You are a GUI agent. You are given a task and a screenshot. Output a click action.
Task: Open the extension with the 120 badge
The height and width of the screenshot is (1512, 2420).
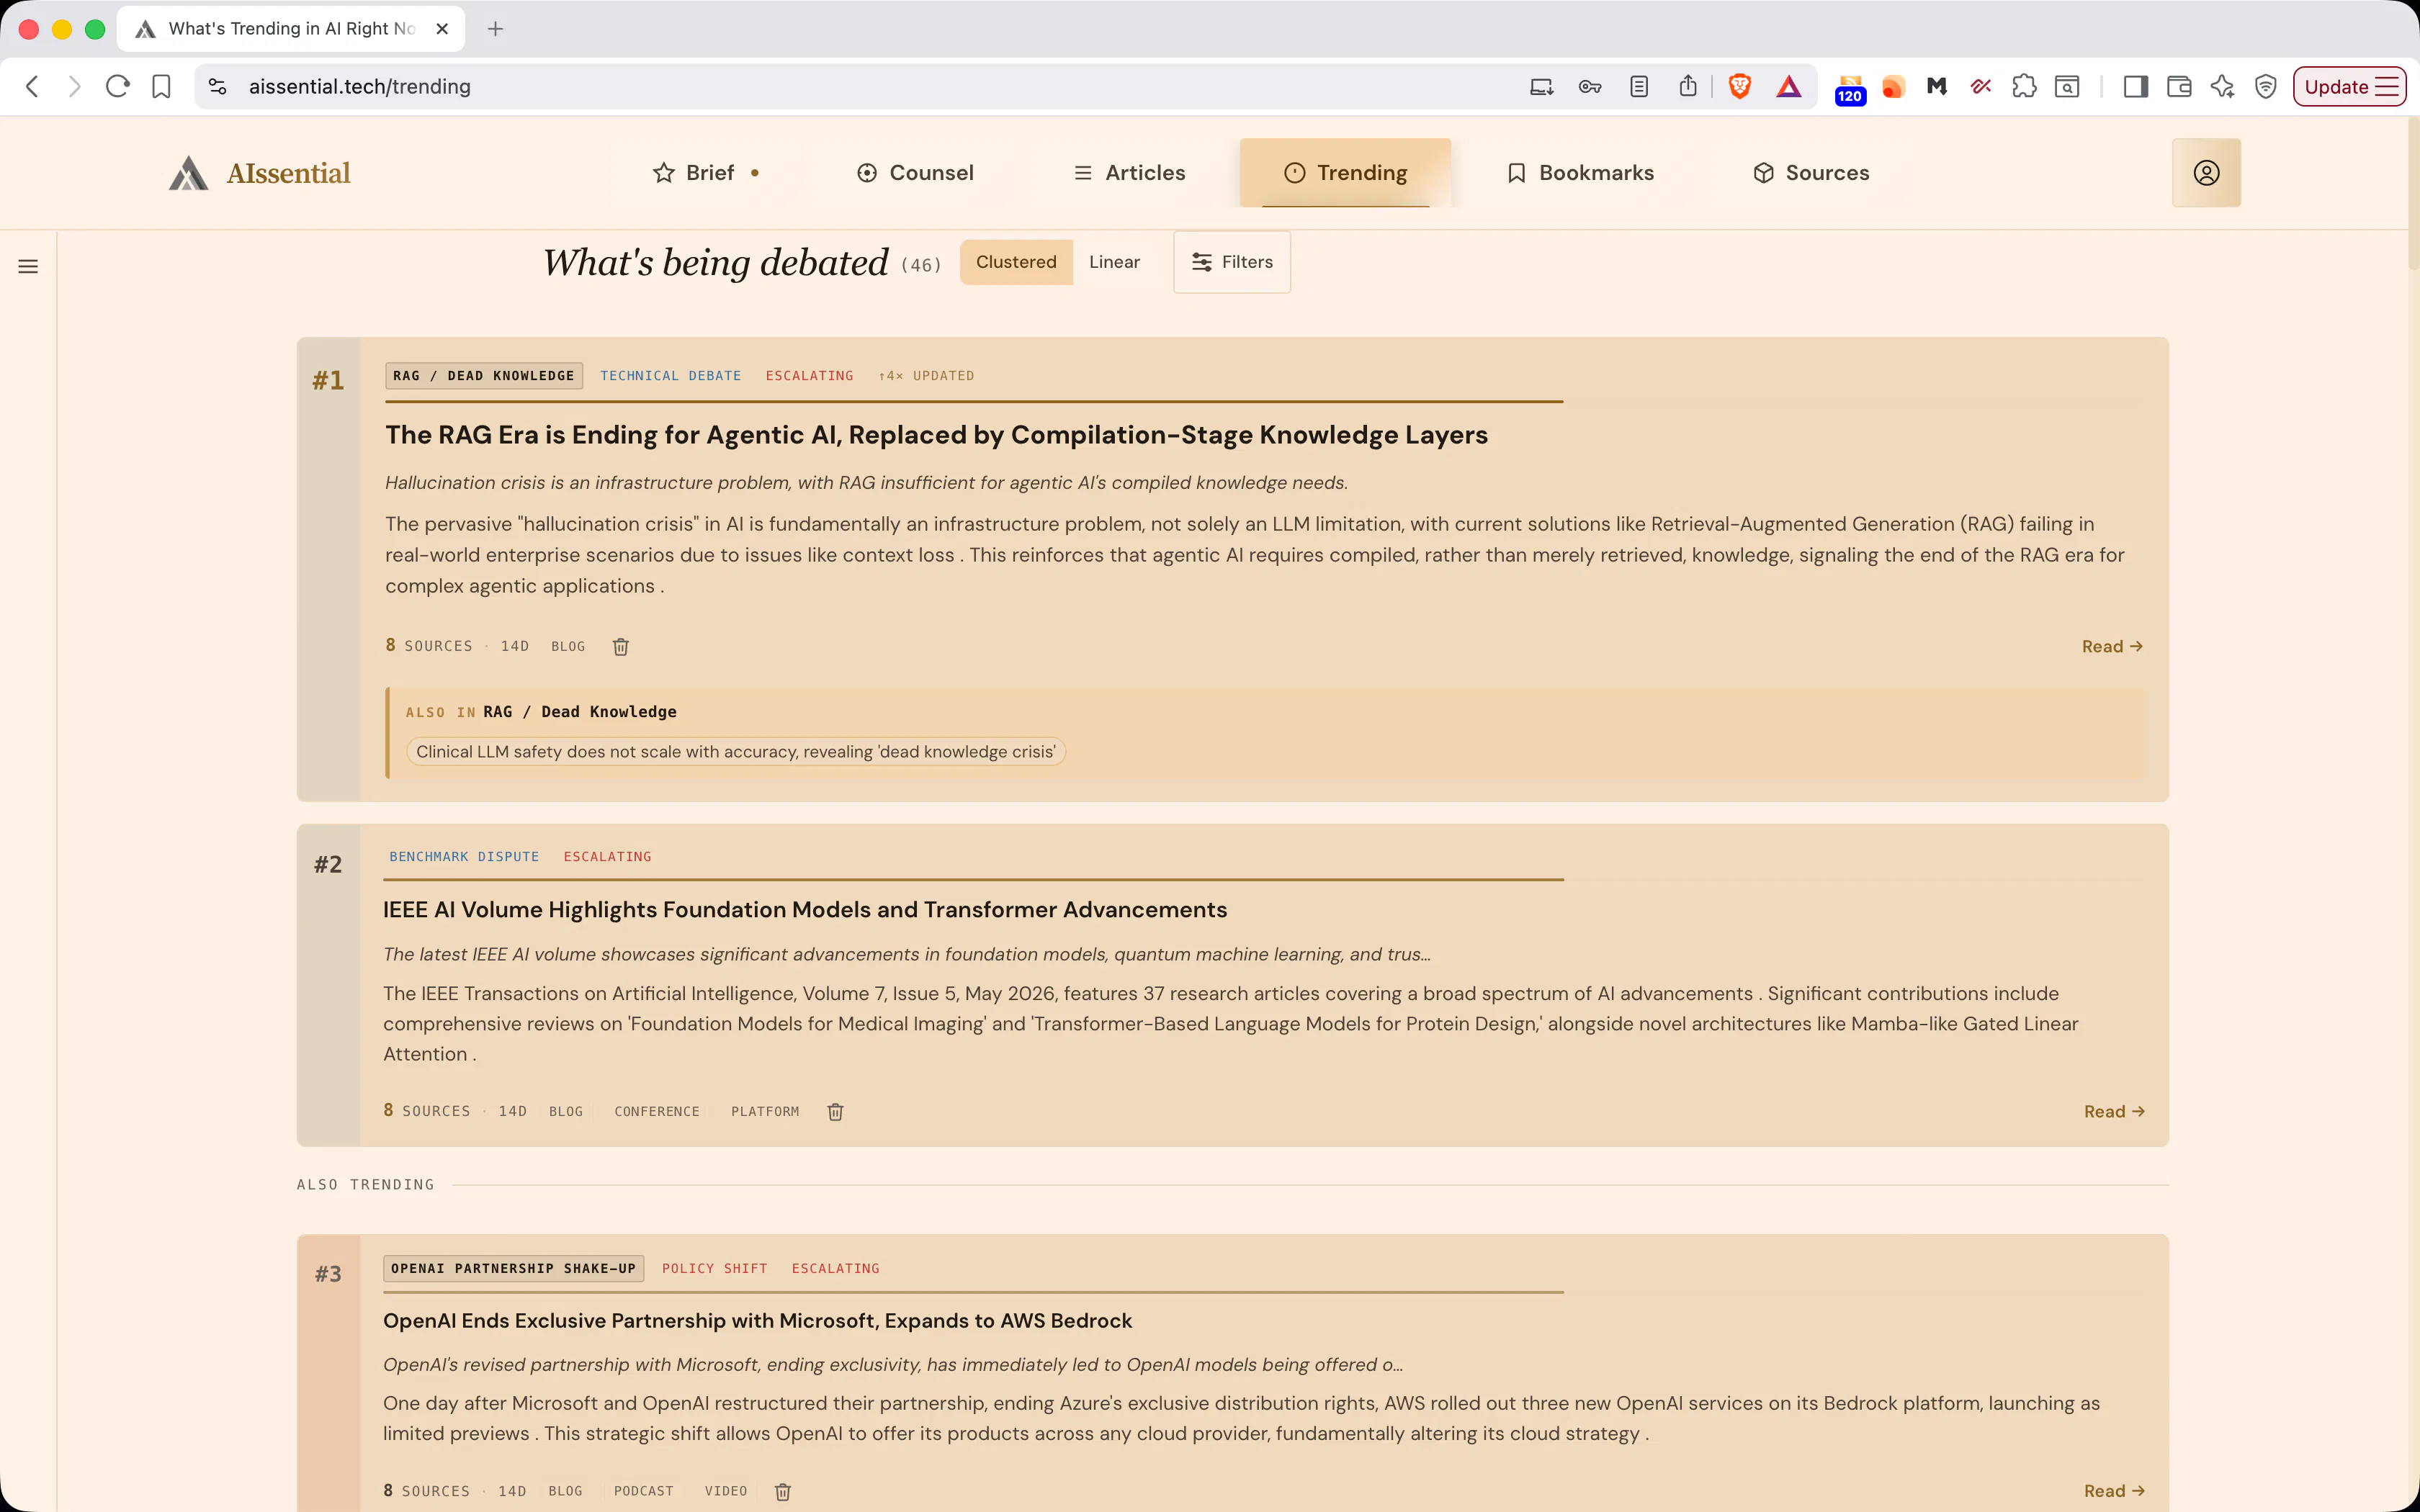(x=1850, y=89)
